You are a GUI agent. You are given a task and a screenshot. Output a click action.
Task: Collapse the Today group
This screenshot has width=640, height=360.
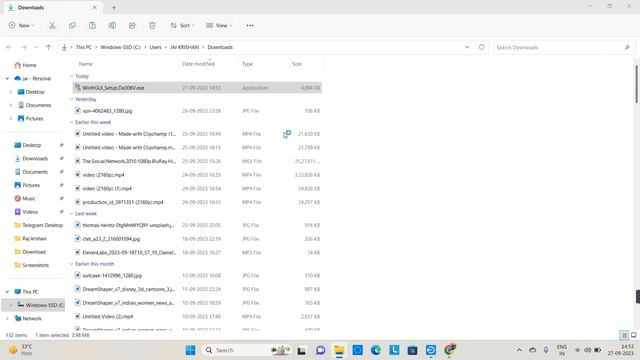click(72, 76)
